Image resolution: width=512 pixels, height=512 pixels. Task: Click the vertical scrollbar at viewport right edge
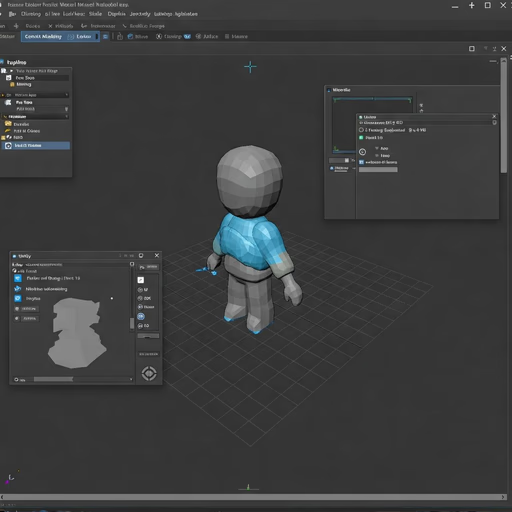tap(504, 117)
